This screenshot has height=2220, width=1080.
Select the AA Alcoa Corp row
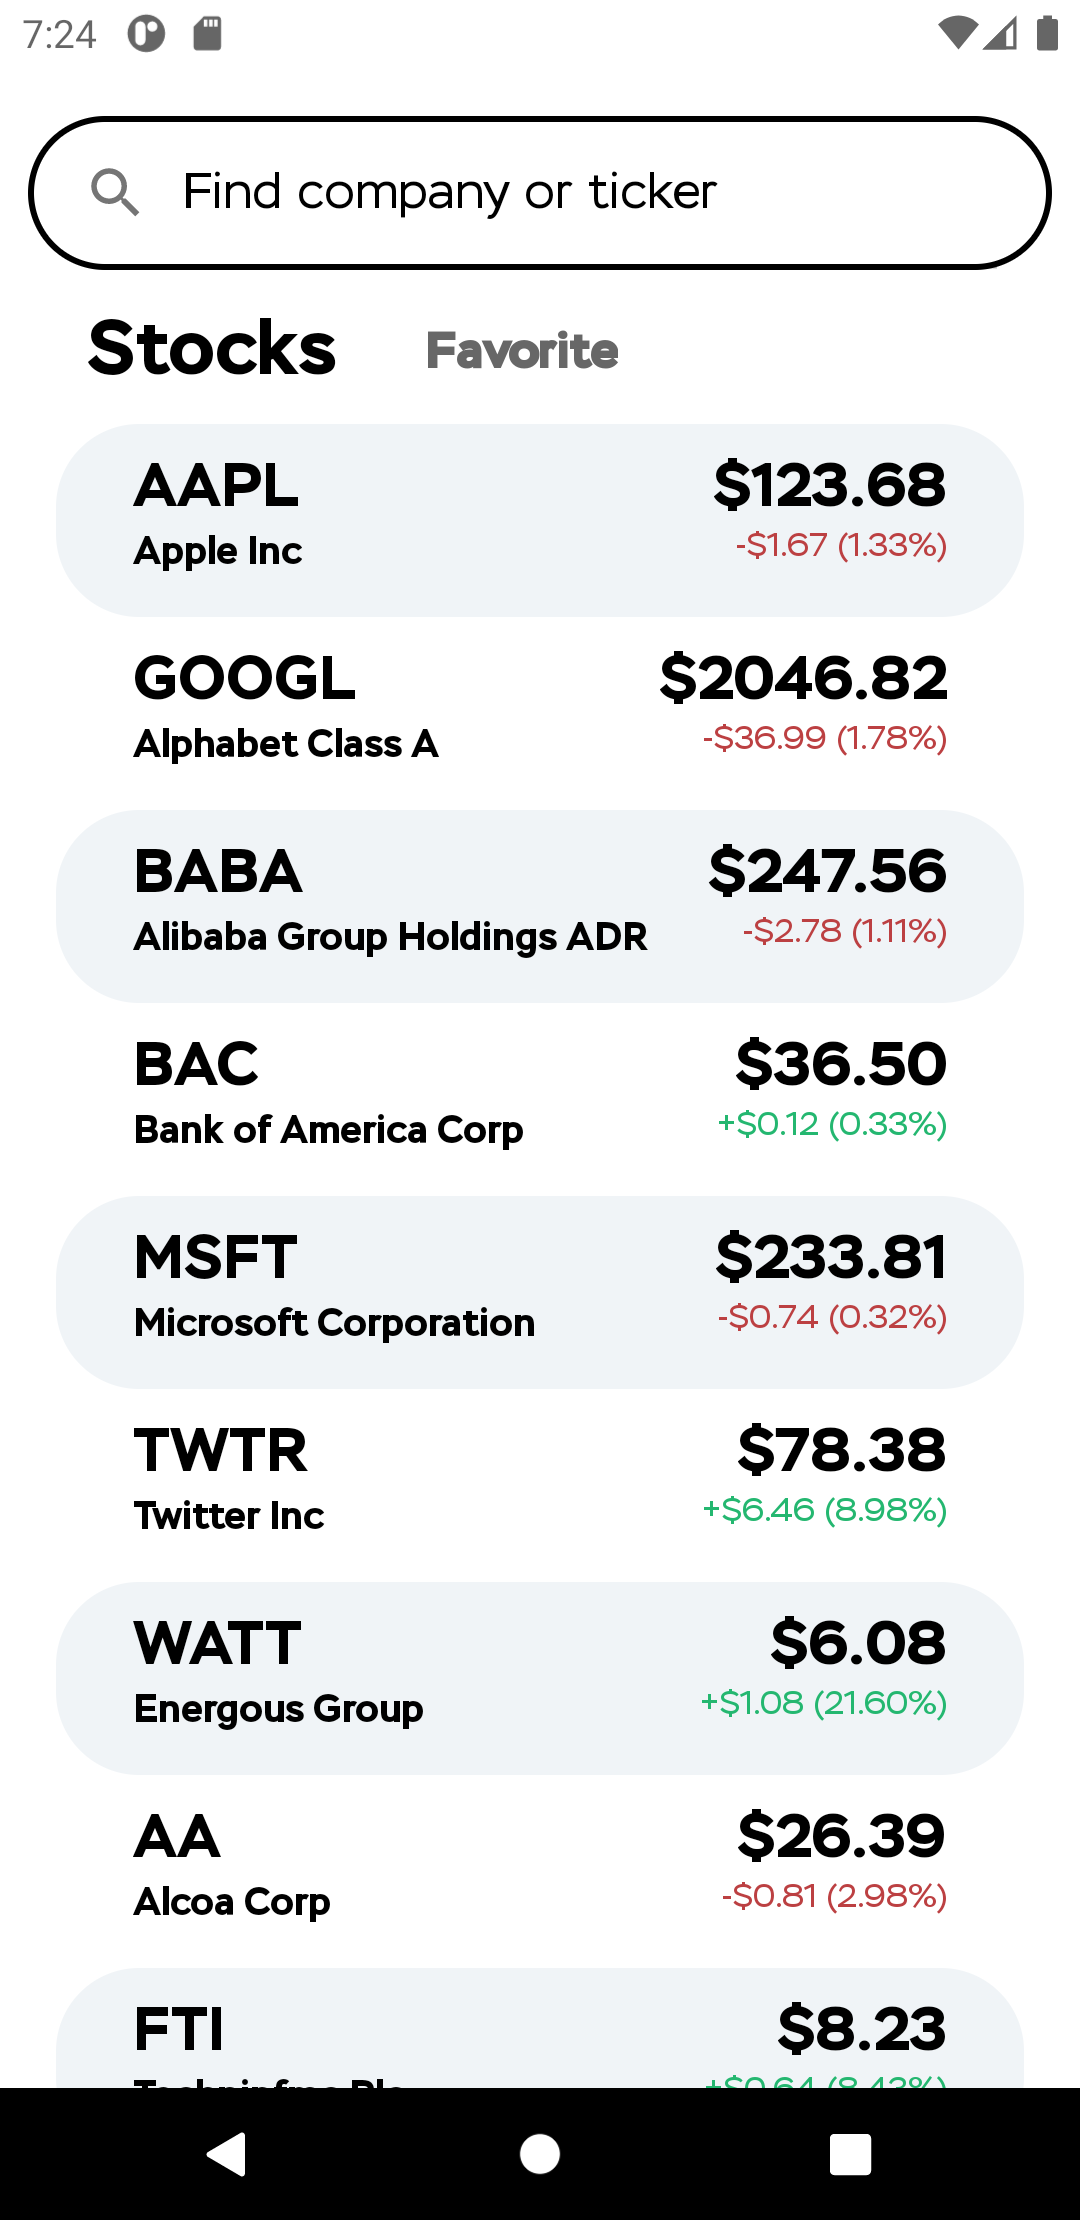(540, 1871)
